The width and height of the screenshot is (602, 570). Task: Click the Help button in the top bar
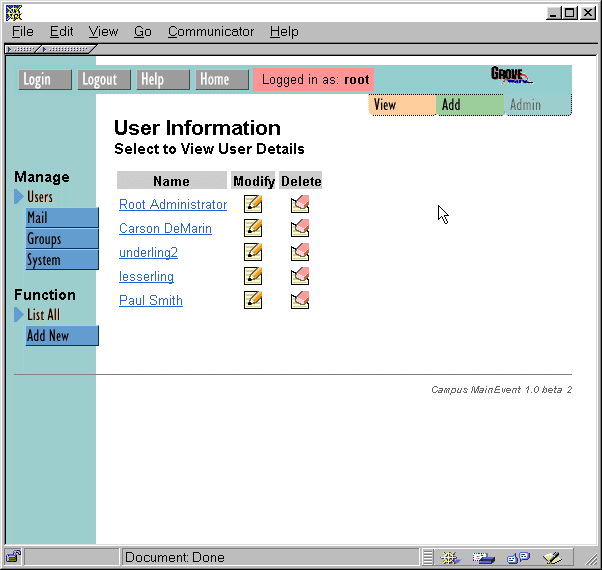[x=162, y=80]
